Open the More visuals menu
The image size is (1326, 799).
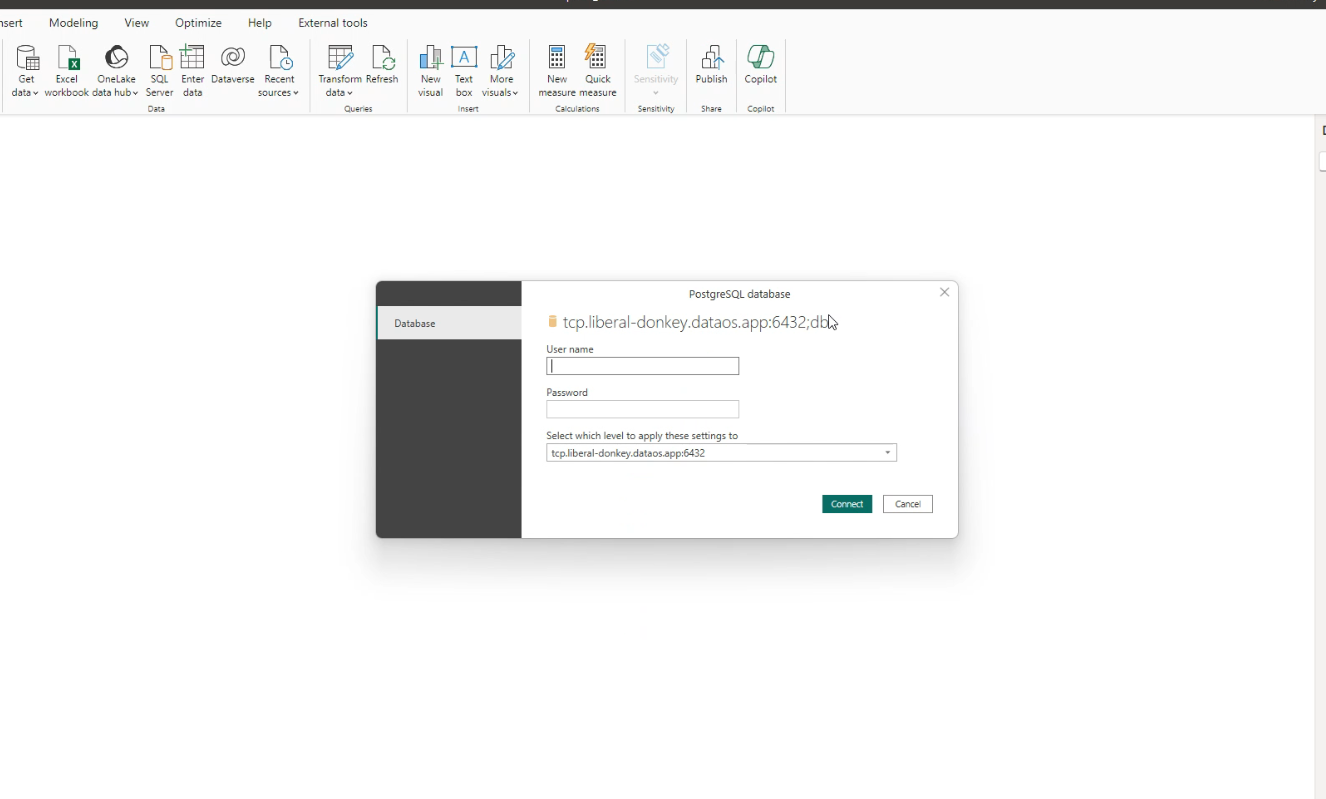tap(501, 71)
